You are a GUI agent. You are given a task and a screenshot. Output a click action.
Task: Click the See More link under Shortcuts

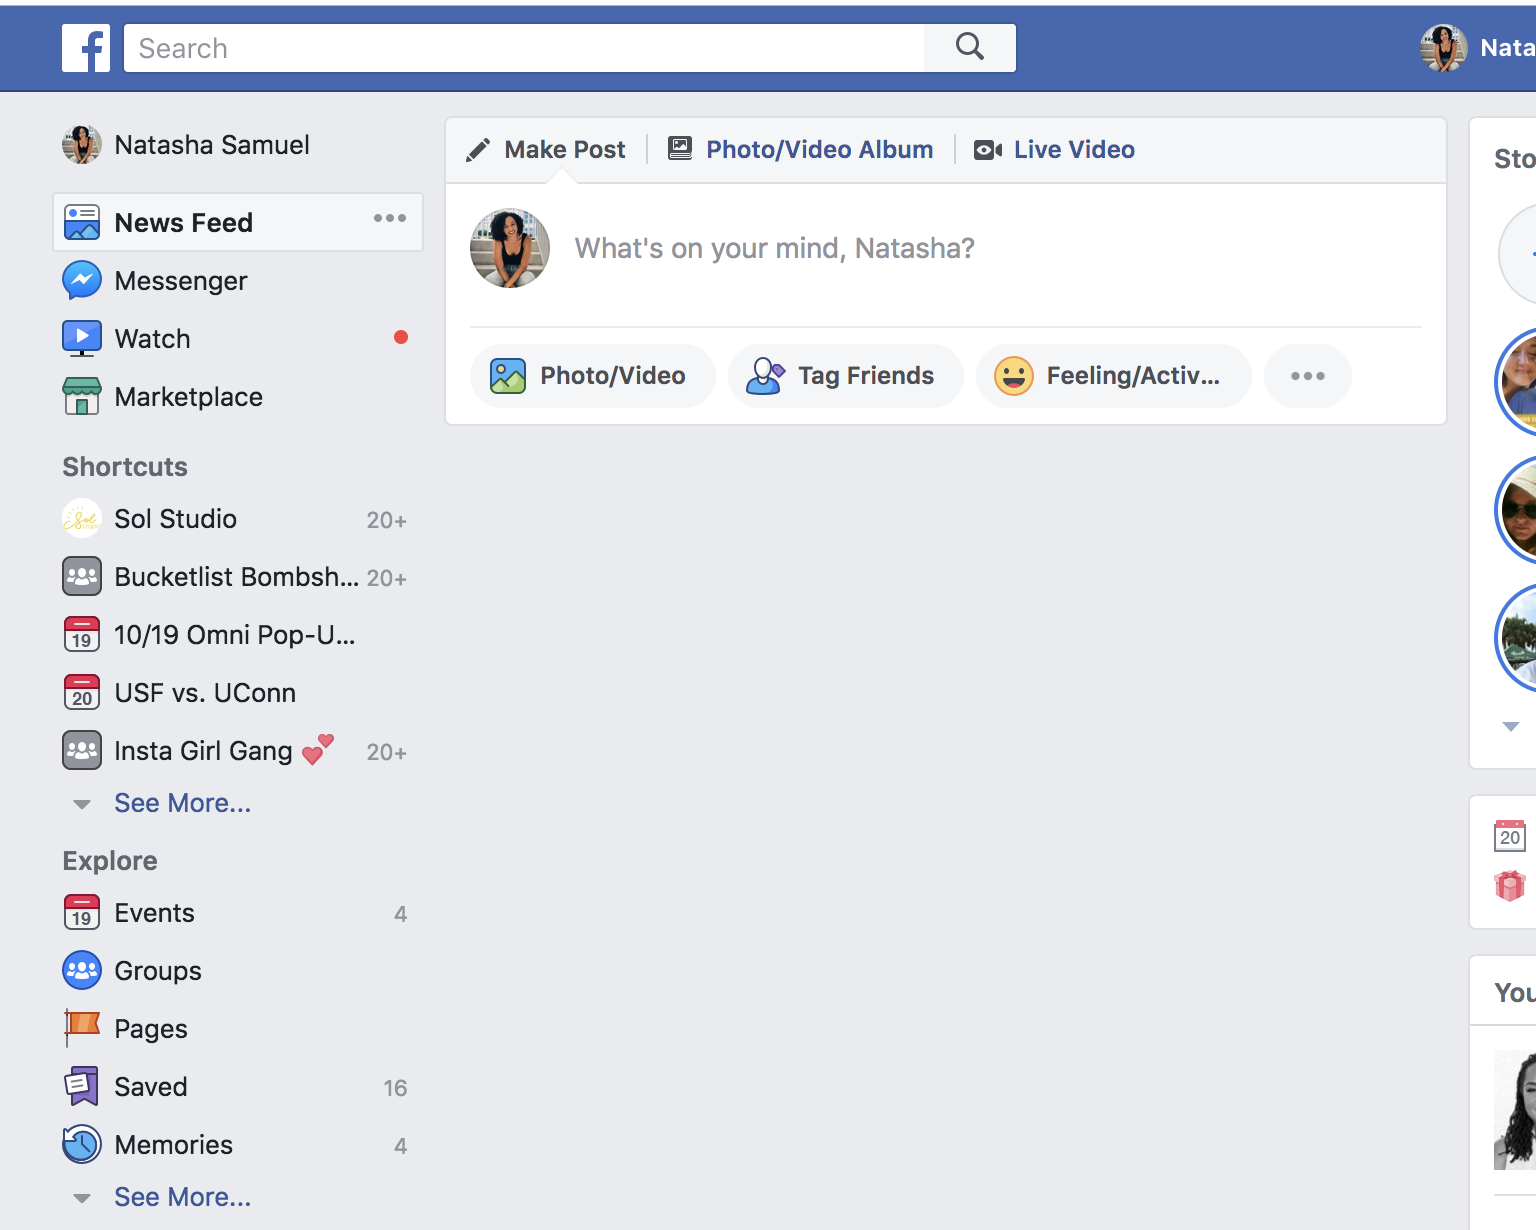click(183, 803)
